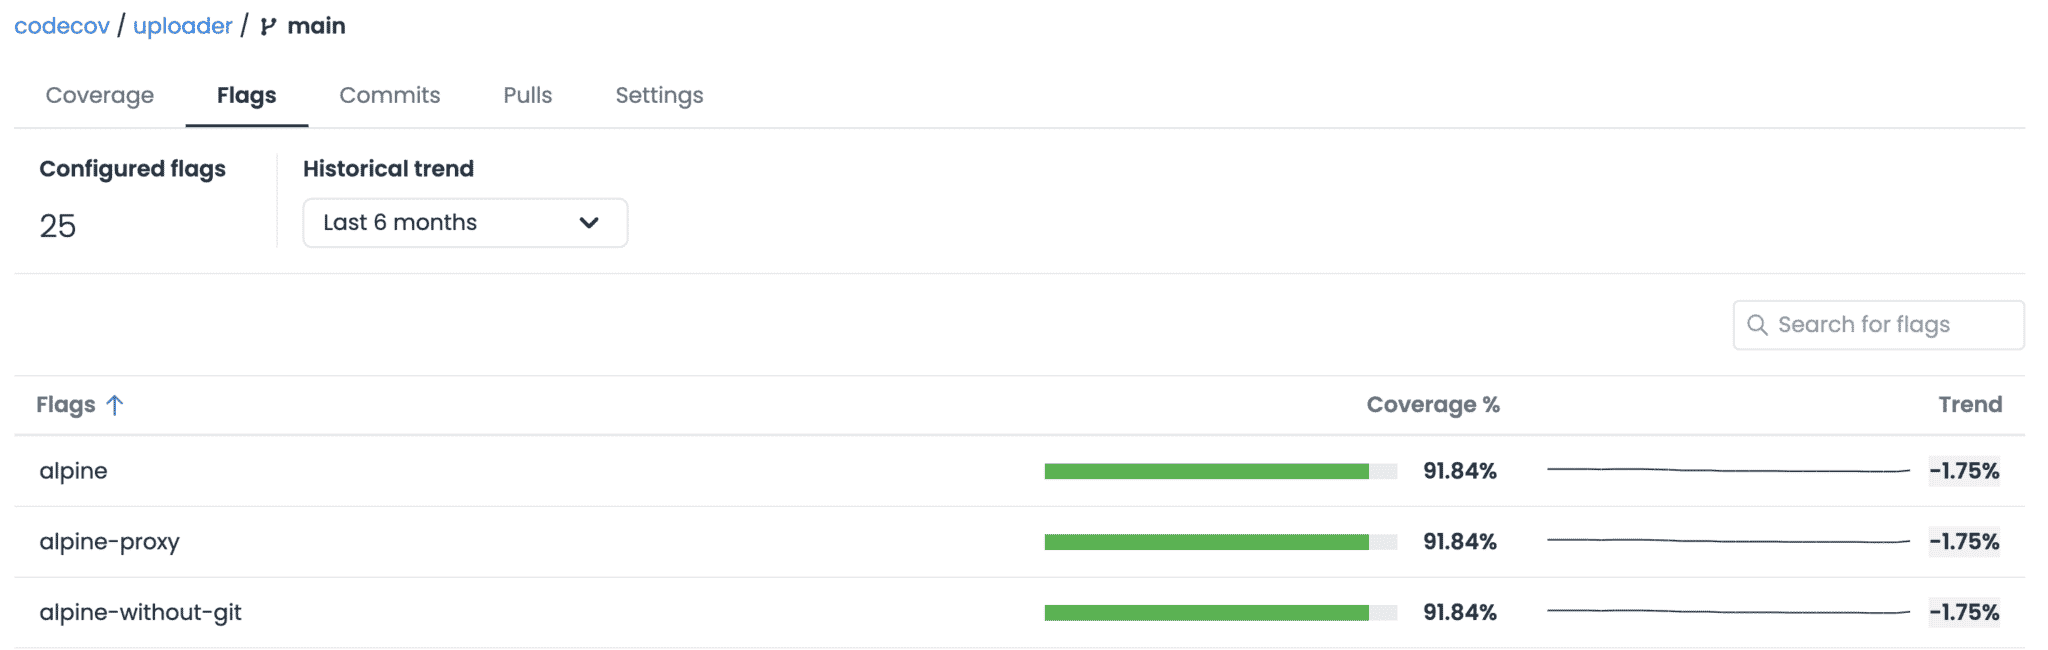Click inside the Search for flags field
2048x650 pixels.
[x=1878, y=324]
